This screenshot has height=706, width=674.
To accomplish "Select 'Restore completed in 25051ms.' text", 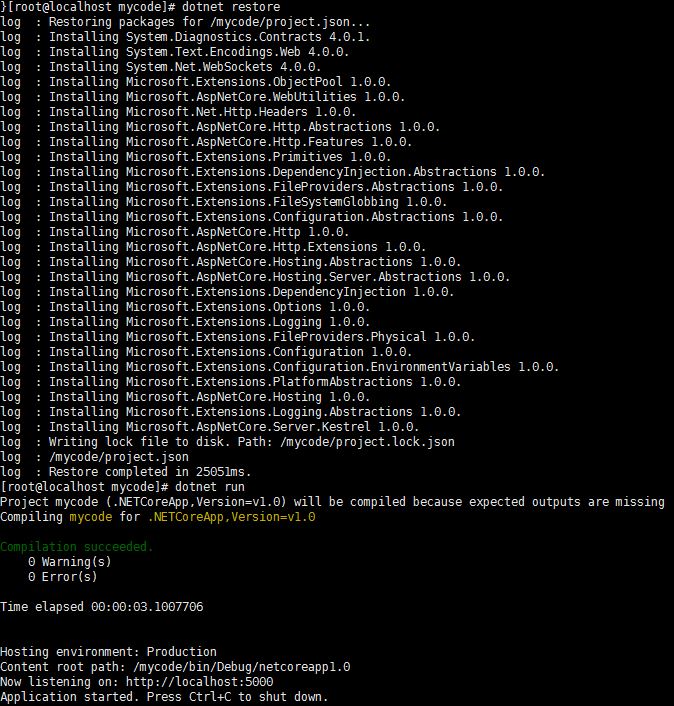I will [150, 472].
